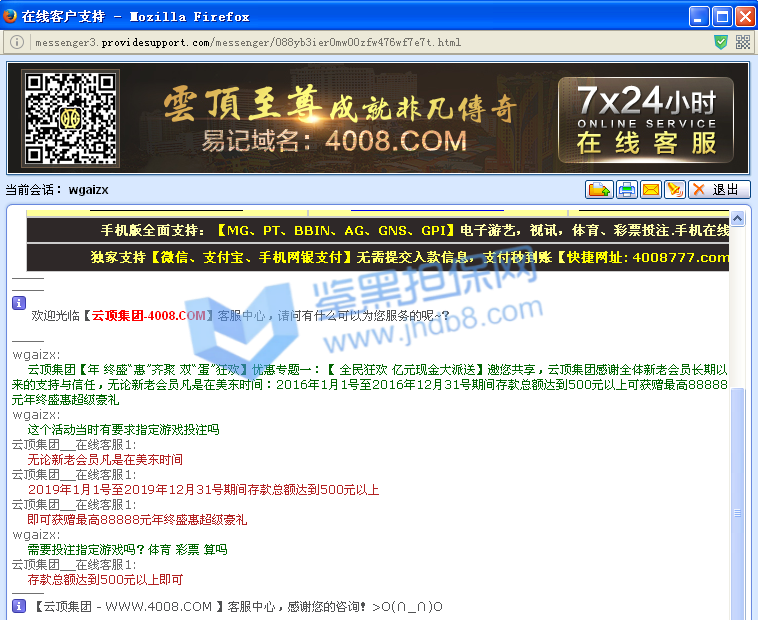
Task: Click the 7x24小时 在线客服 banner badge
Action: pos(646,120)
